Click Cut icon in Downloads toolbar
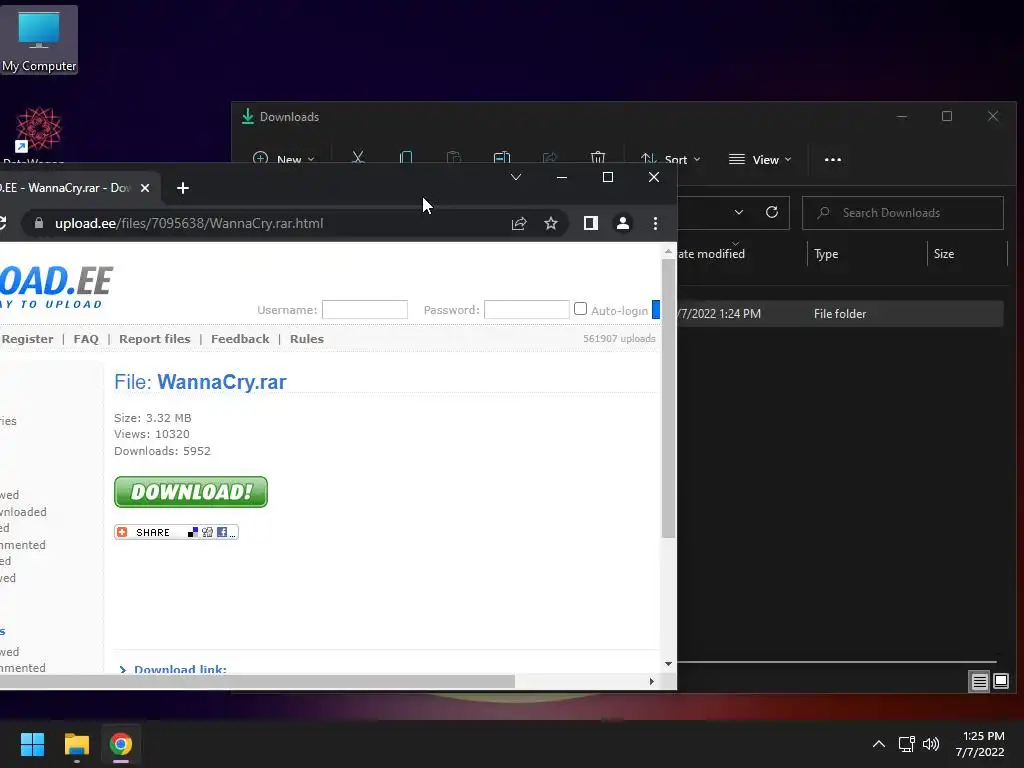This screenshot has height=768, width=1024. pyautogui.click(x=358, y=157)
